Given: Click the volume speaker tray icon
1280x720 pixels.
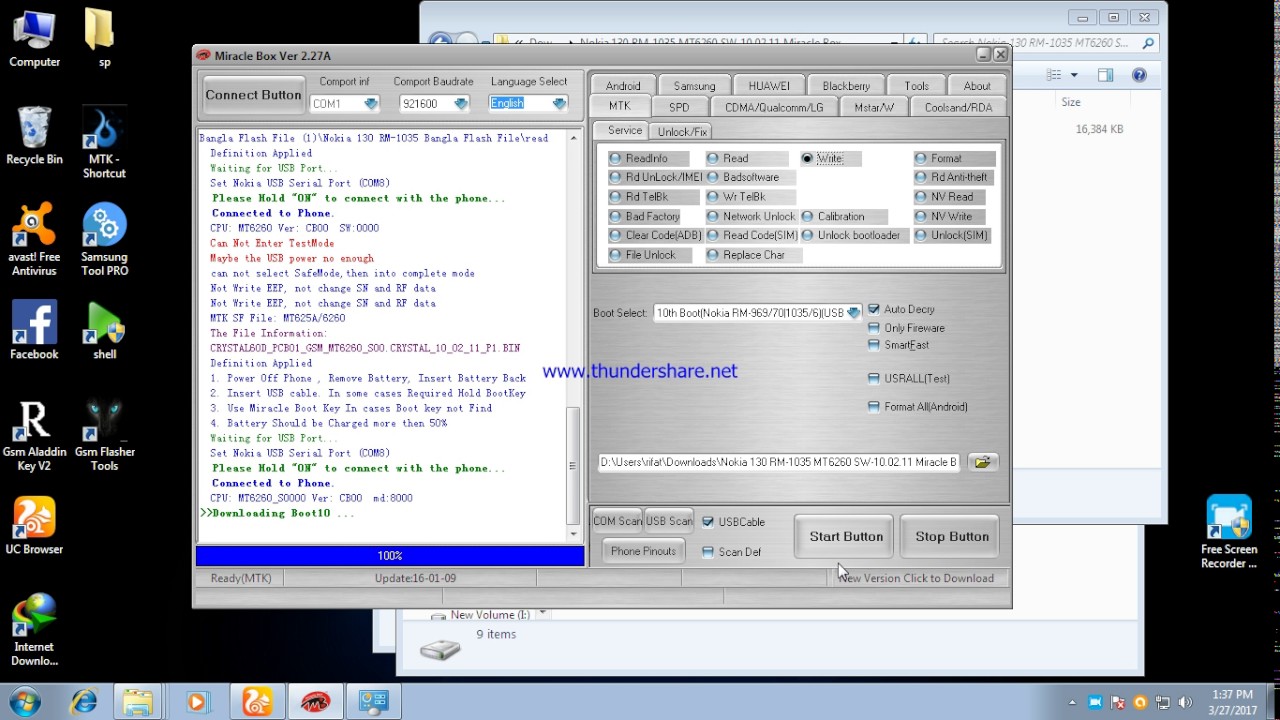Looking at the screenshot, I should click(1186, 702).
